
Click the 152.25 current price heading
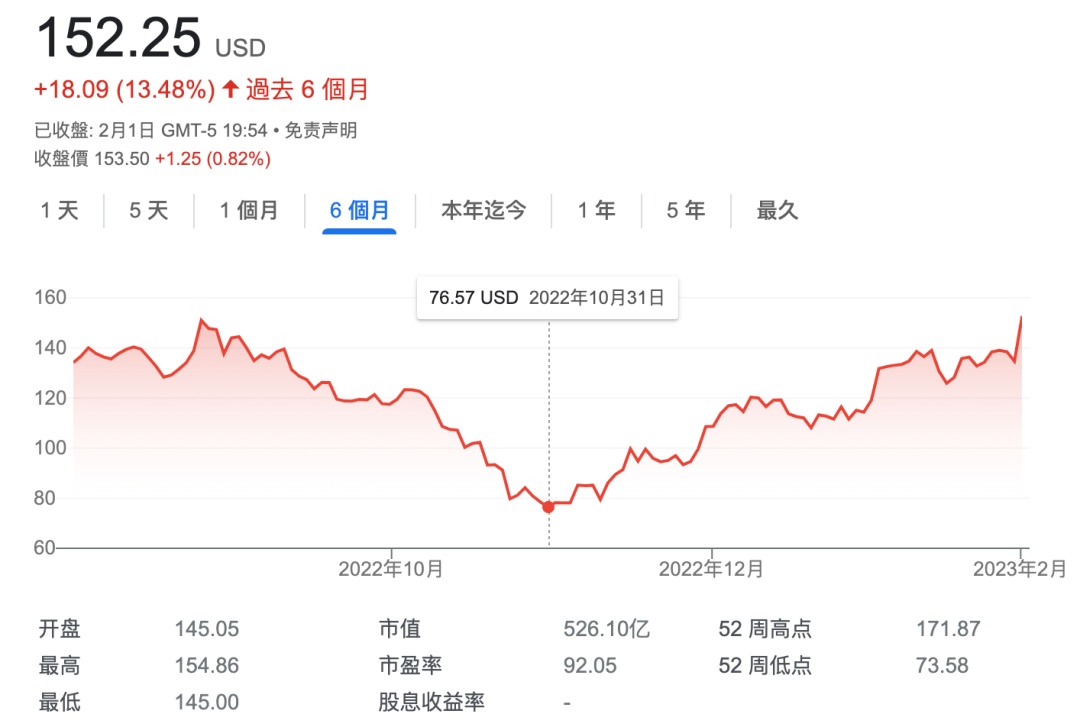118,40
